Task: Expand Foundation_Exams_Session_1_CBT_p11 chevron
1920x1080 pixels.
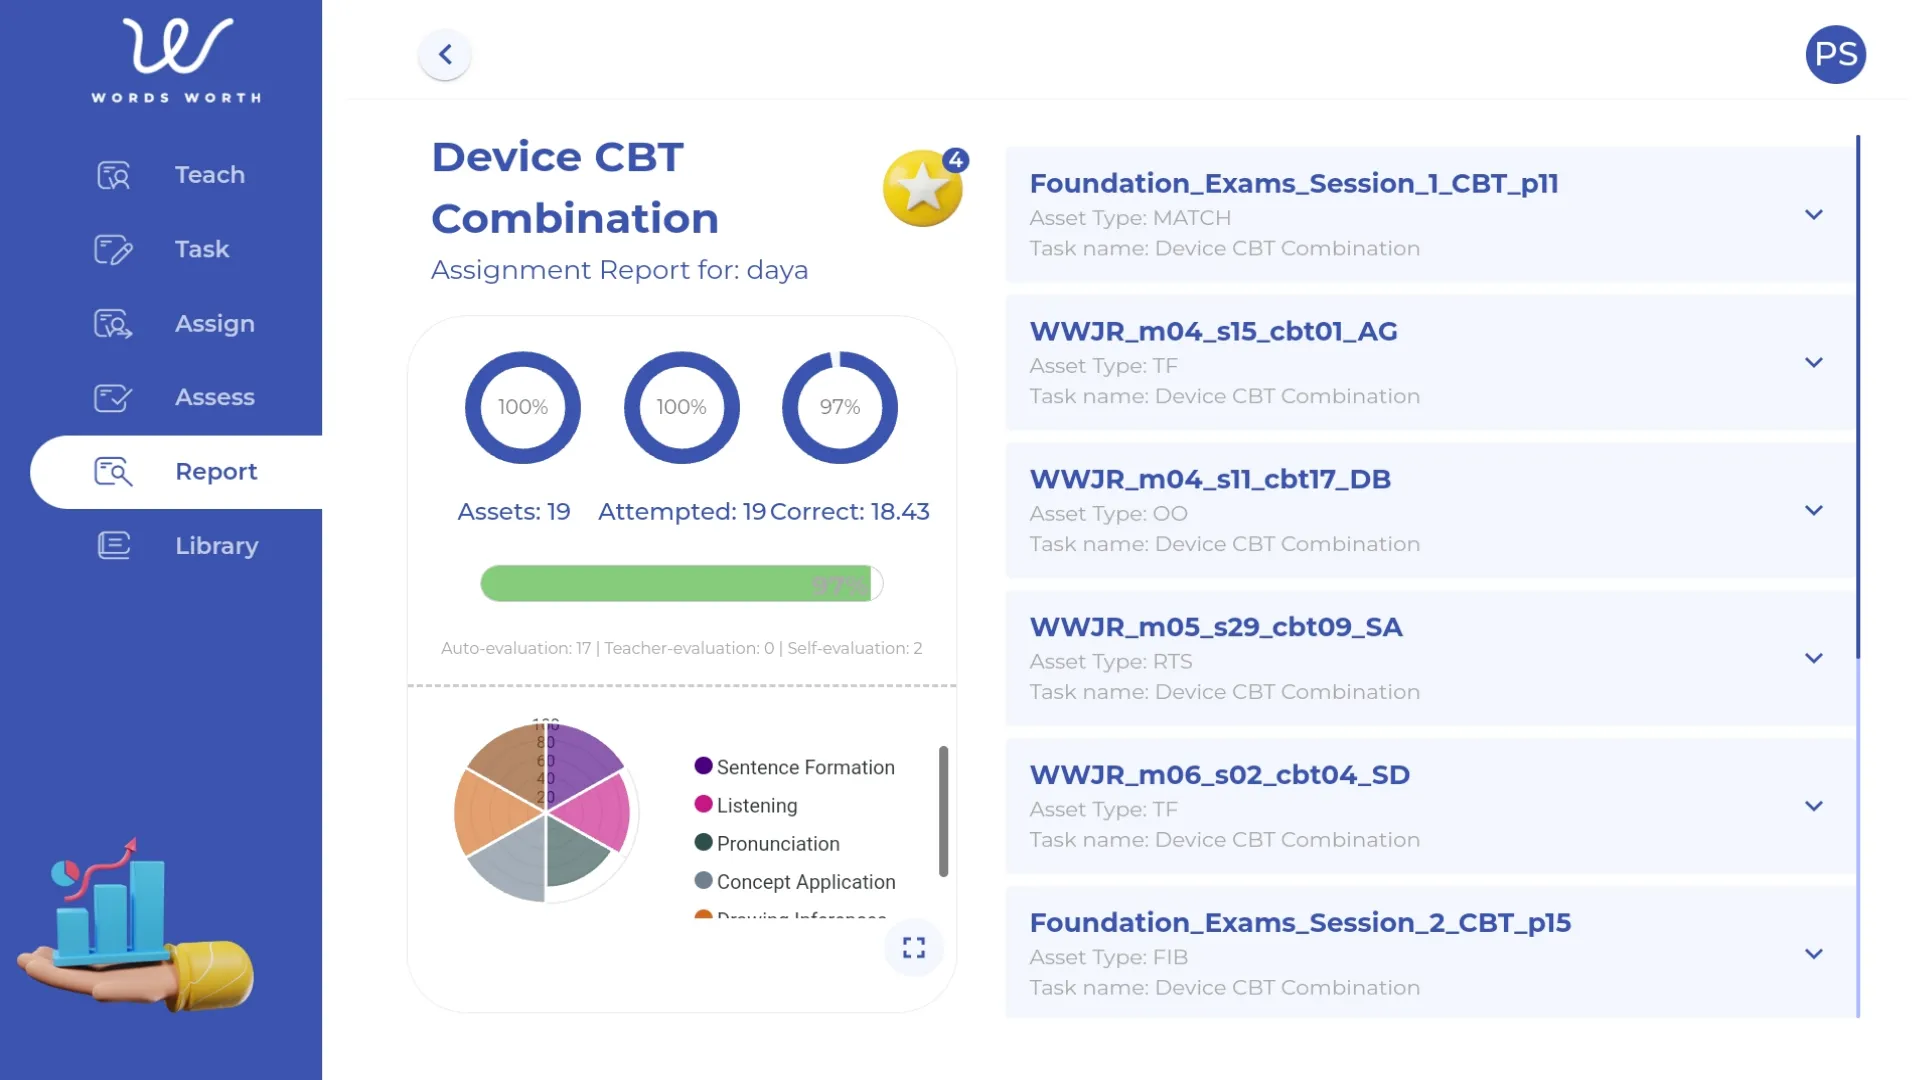Action: pyautogui.click(x=1814, y=215)
